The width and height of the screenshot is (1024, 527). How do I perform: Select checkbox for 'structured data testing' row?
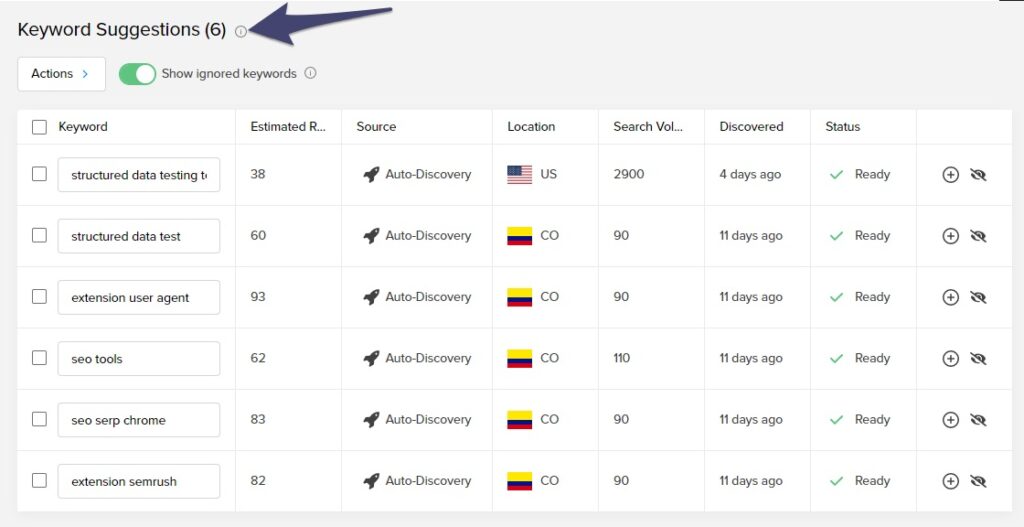point(39,174)
